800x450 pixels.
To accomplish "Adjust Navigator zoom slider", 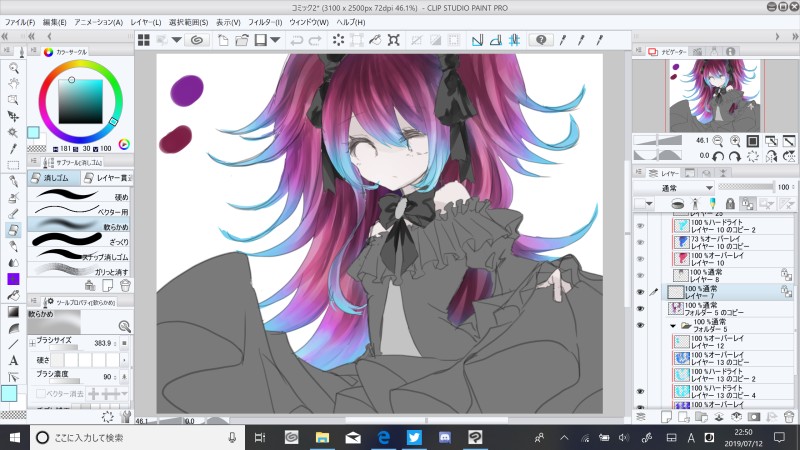I will click(x=658, y=140).
